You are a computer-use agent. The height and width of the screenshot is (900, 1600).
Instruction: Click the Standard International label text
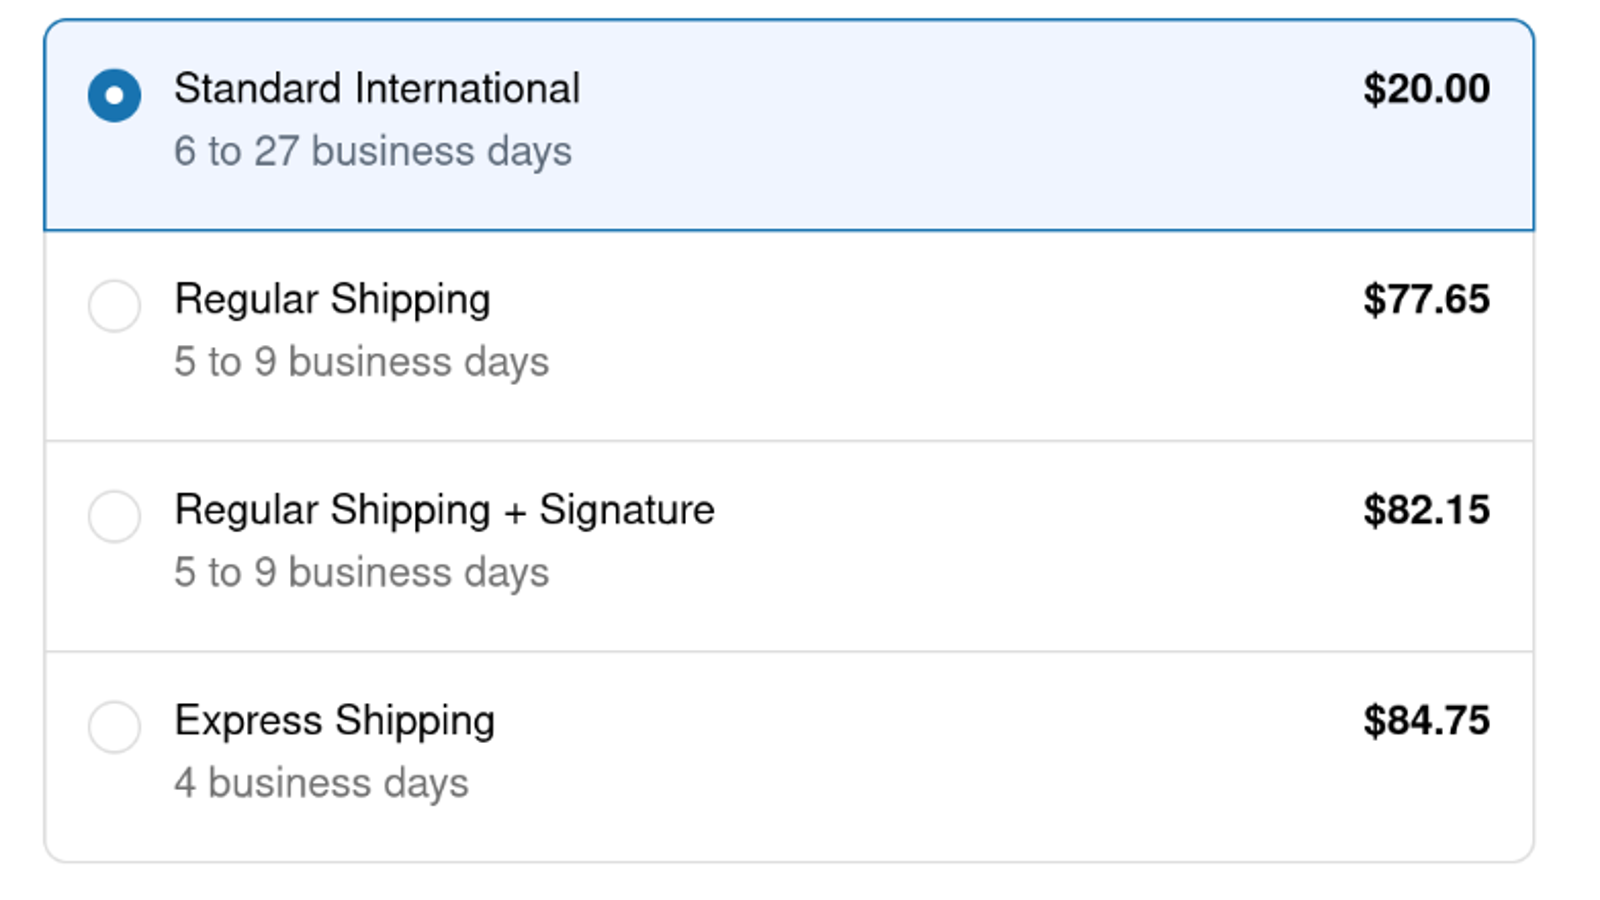coord(377,88)
